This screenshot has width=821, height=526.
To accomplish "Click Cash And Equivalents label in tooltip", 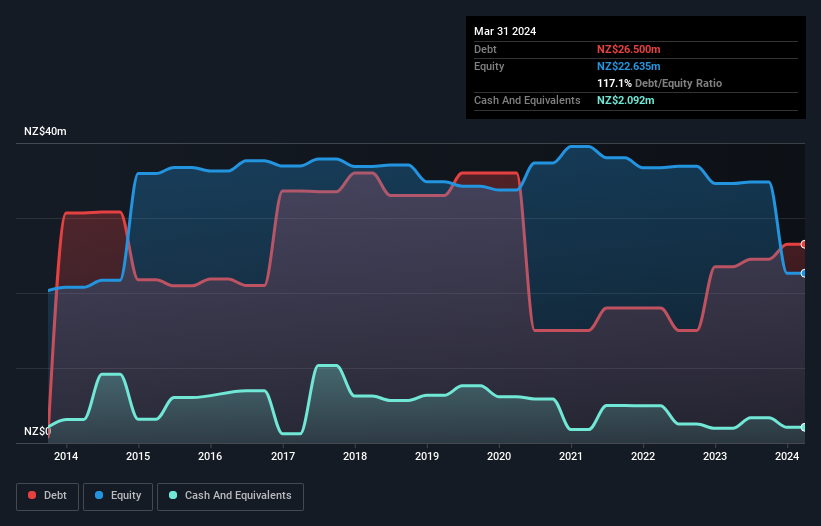I will (527, 100).
